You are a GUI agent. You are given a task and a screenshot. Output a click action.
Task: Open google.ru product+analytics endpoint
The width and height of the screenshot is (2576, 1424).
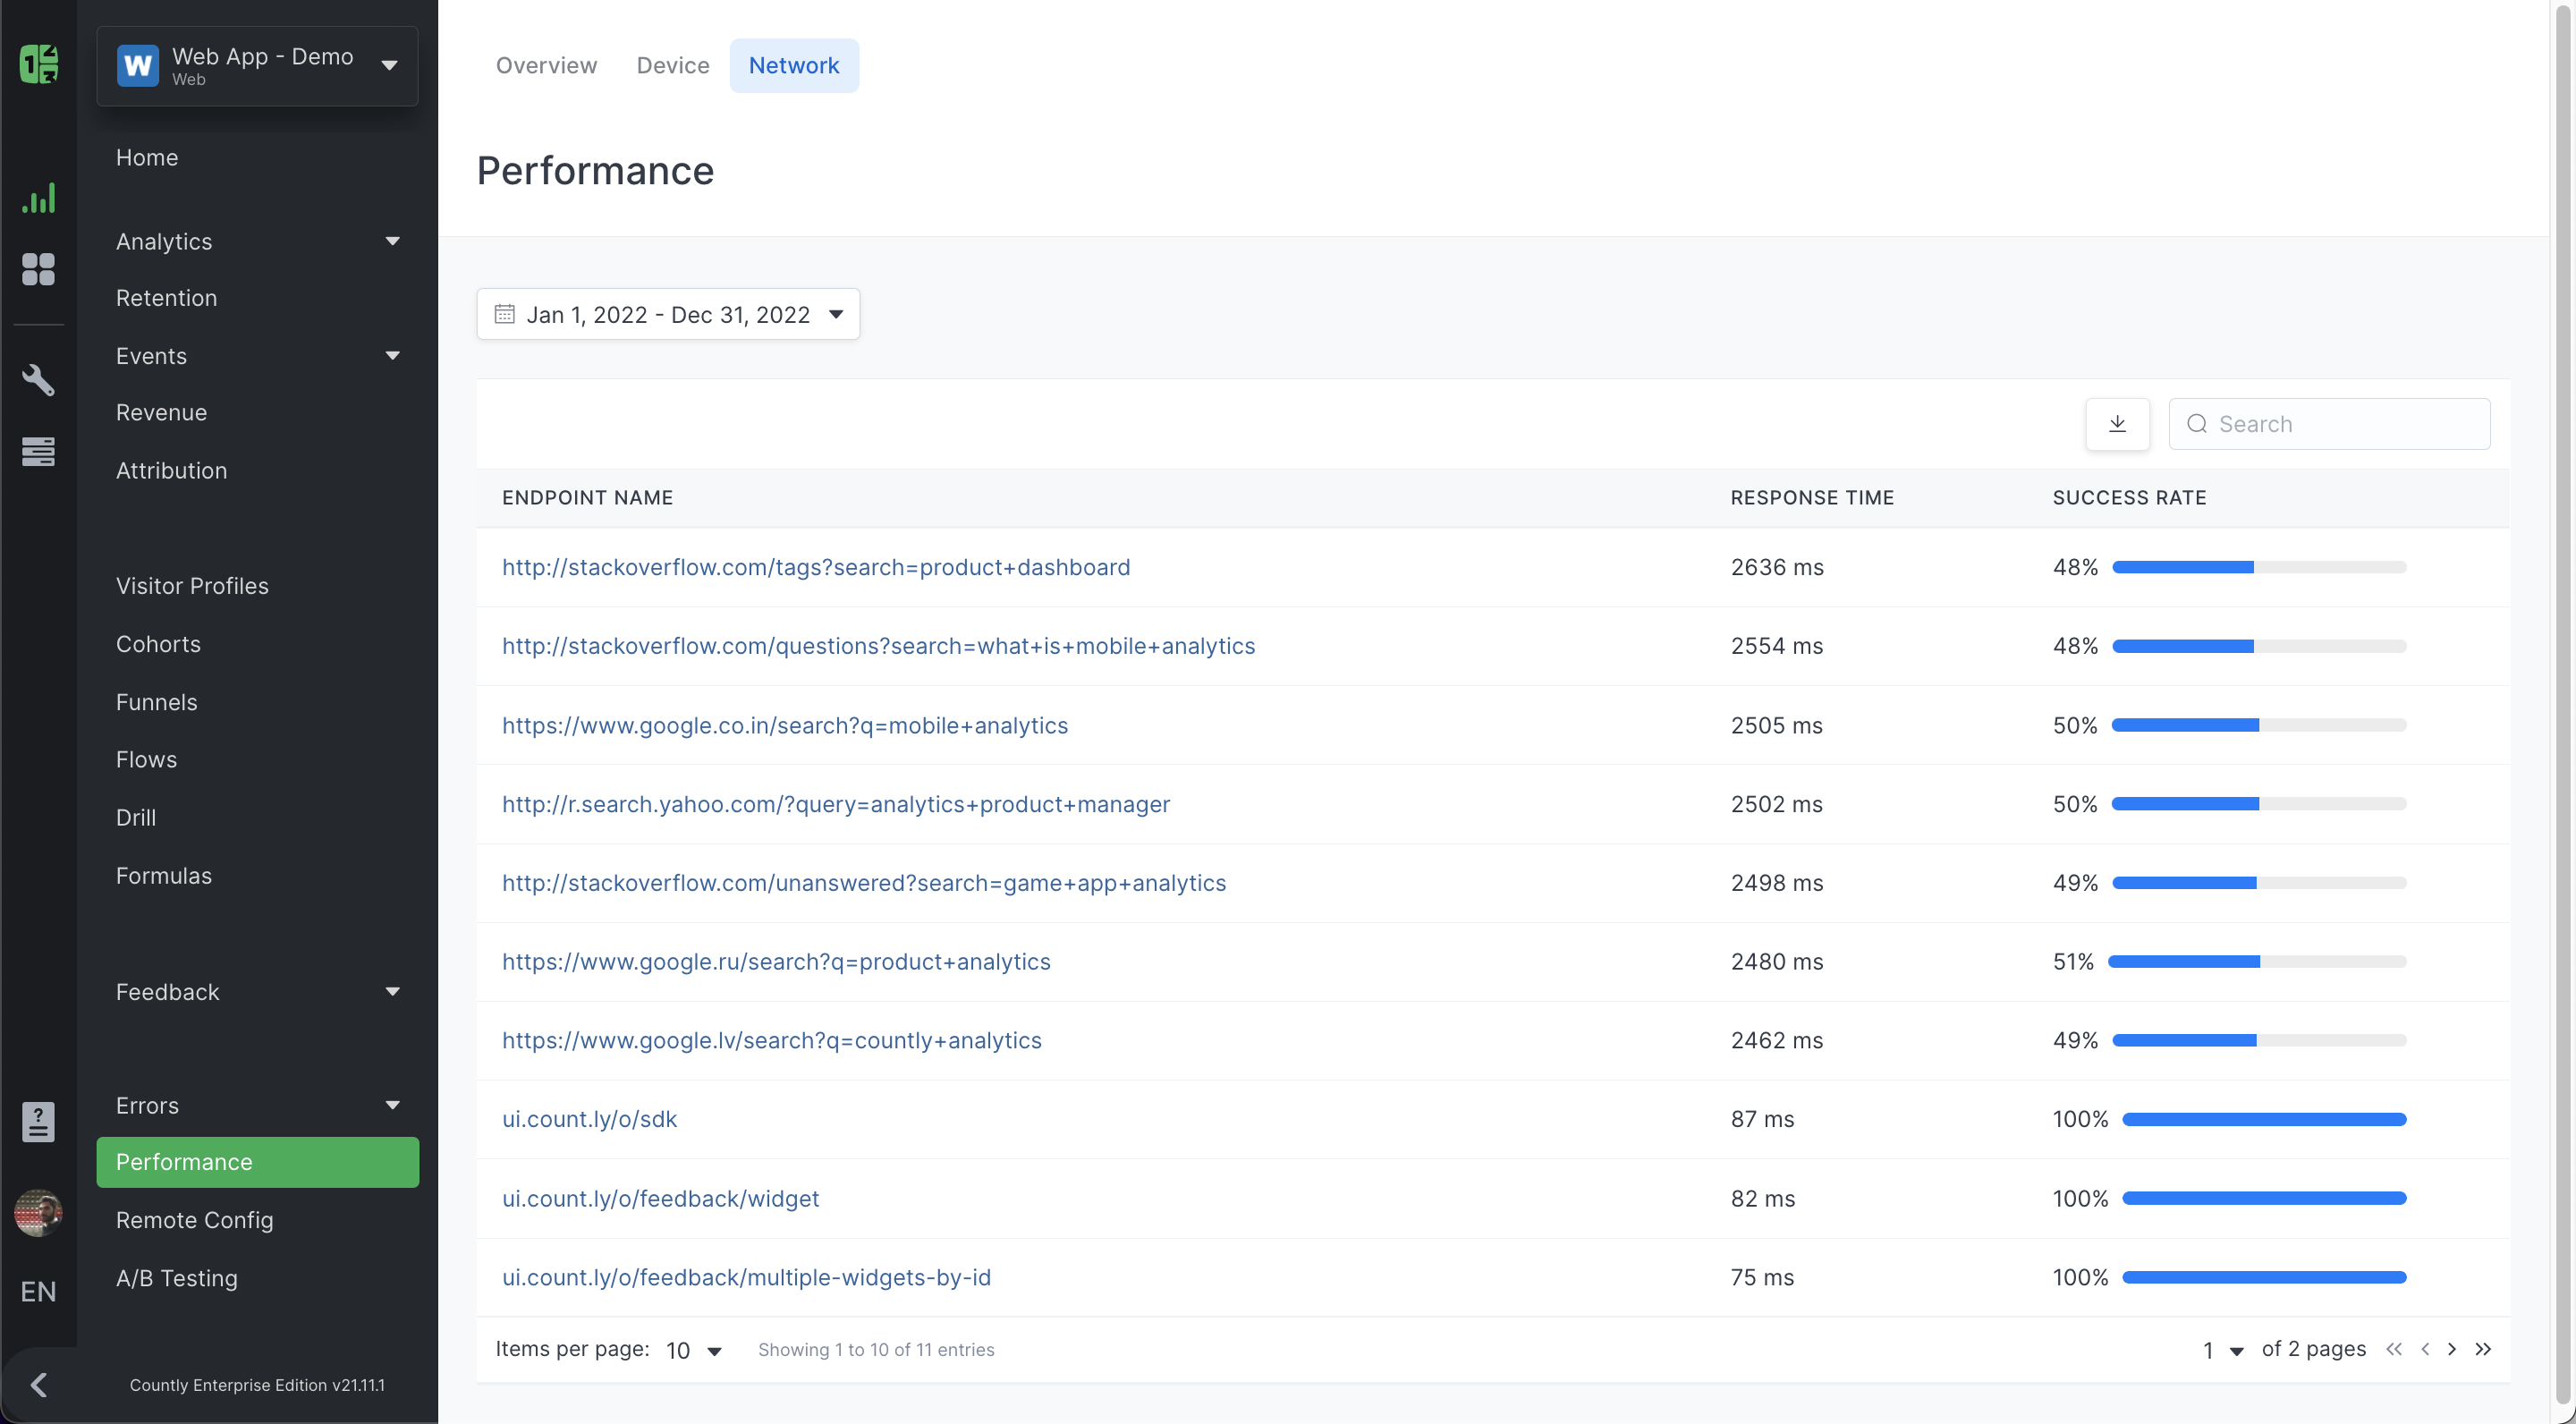coord(776,962)
